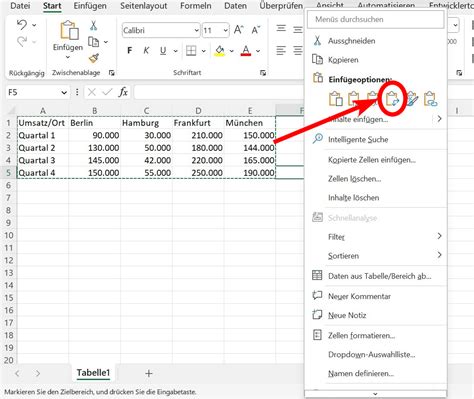Screen dimensions: 474x399
Task: Choose Neuer Kommentar menu entry
Action: pyautogui.click(x=359, y=296)
